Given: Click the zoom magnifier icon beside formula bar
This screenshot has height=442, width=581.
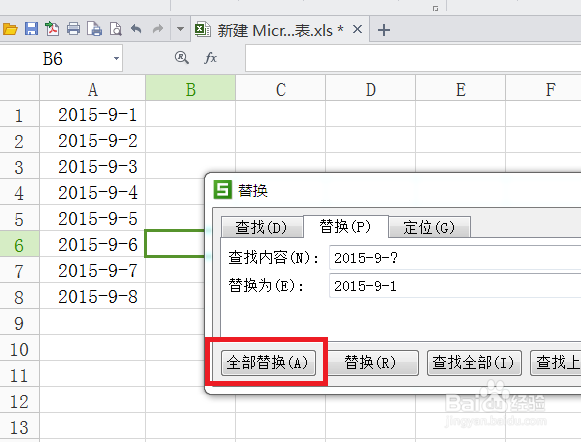Looking at the screenshot, I should (182, 58).
